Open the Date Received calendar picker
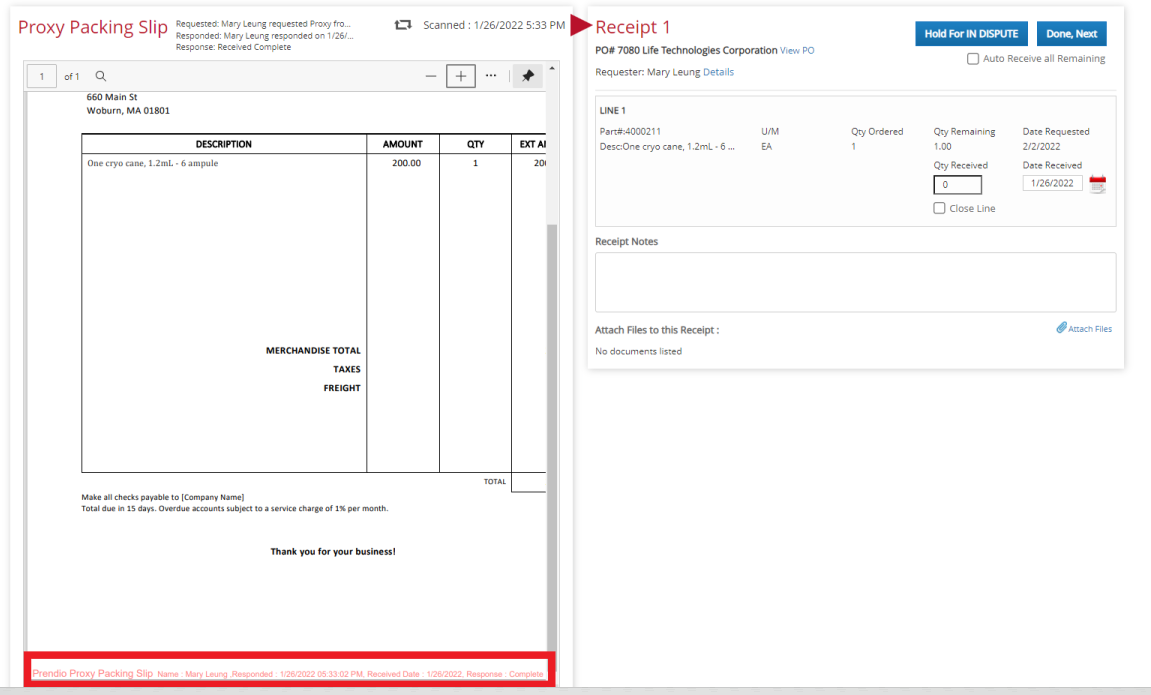Image resolution: width=1151 pixels, height=695 pixels. click(x=1097, y=183)
